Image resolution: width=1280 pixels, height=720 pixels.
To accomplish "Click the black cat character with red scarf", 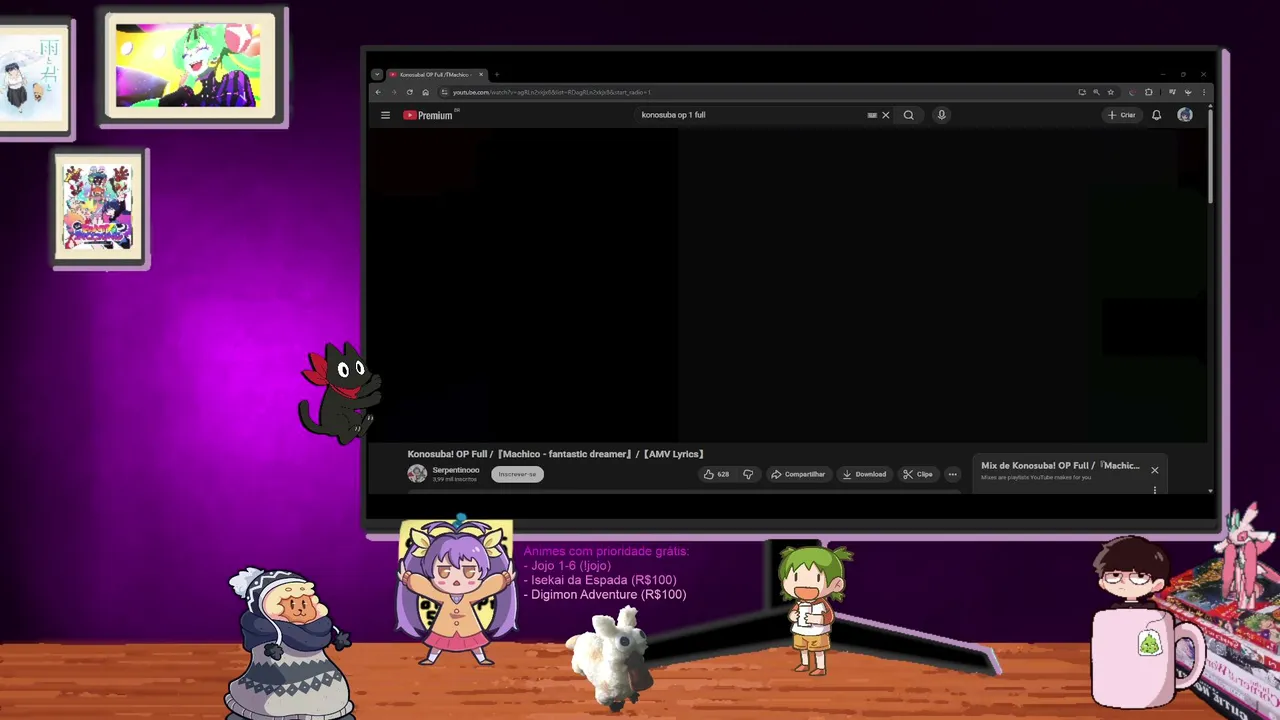I will pyautogui.click(x=339, y=393).
